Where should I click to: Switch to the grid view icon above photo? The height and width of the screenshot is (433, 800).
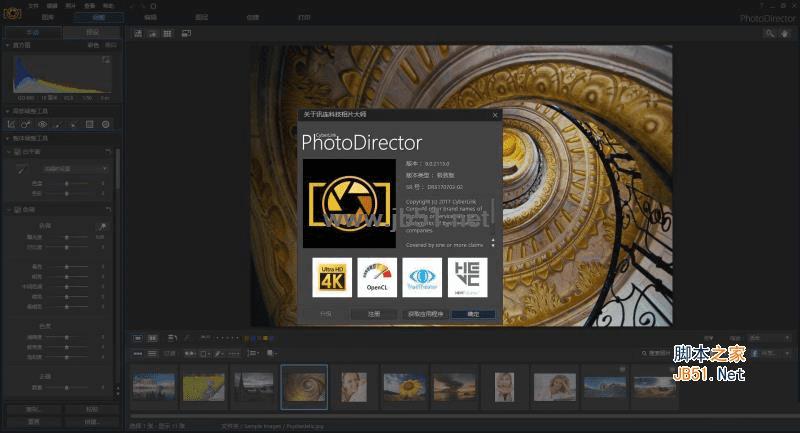coord(167,34)
